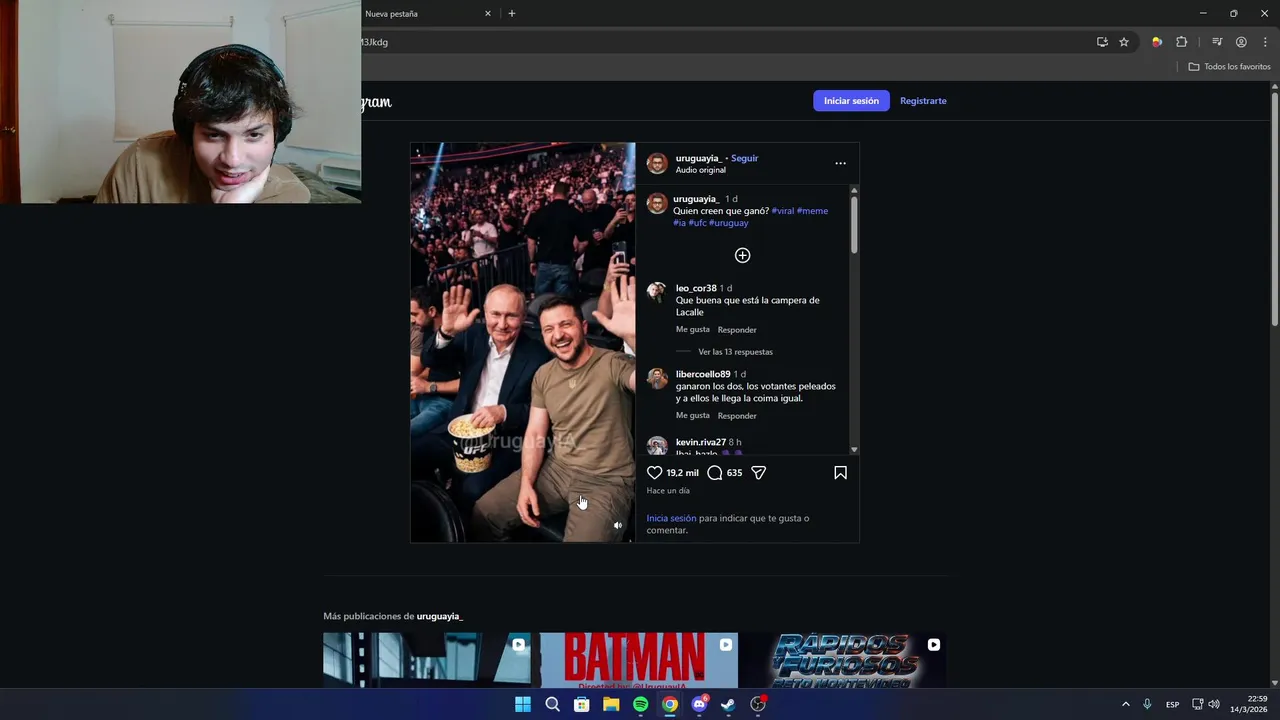The width and height of the screenshot is (1280, 720).
Task: Open comments via the speech bubble icon
Action: pyautogui.click(x=714, y=473)
